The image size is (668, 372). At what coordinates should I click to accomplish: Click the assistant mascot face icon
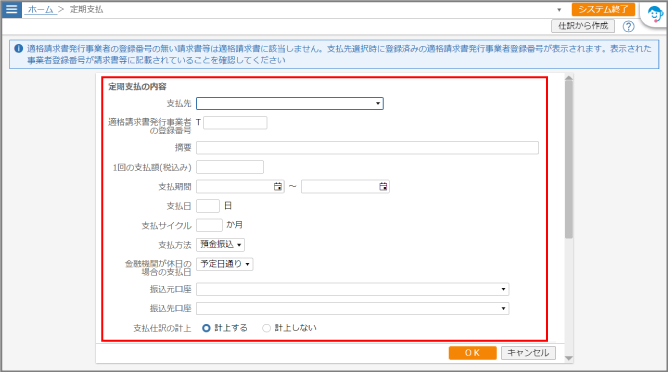655,14
